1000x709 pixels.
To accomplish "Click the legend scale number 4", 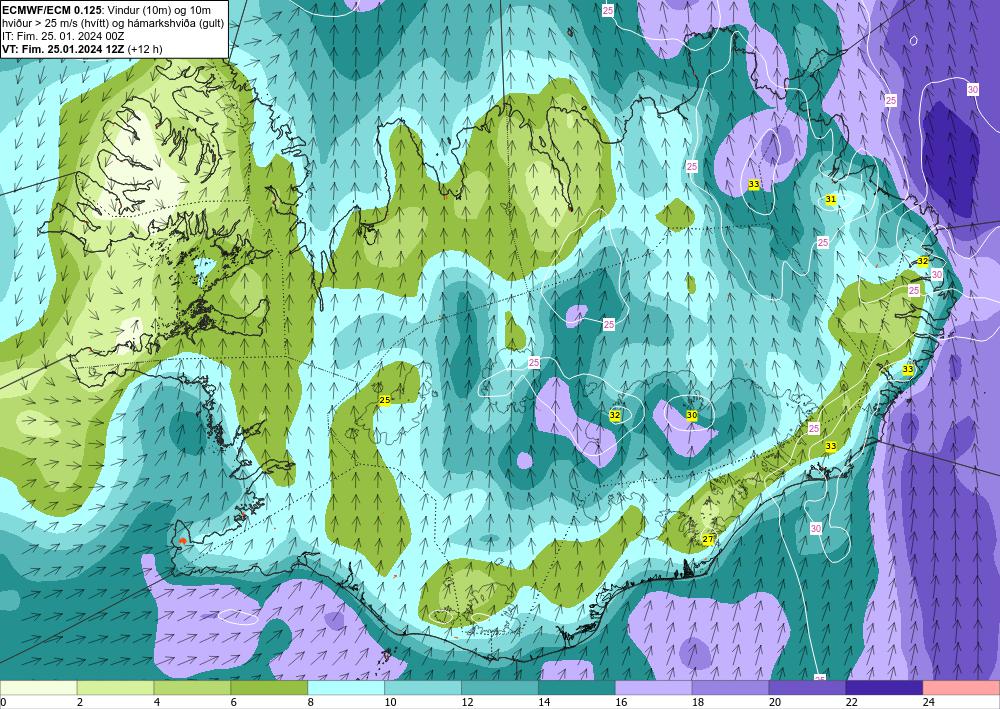I will point(157,703).
